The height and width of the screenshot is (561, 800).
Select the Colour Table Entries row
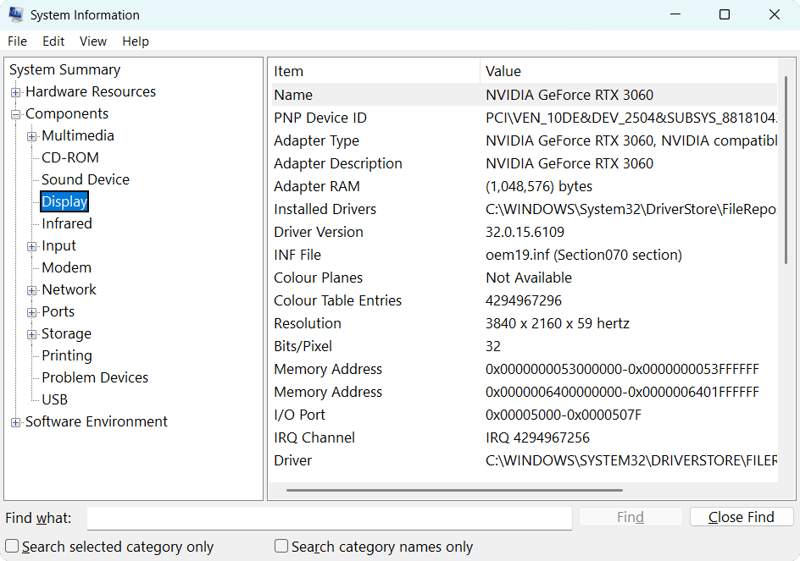[x=524, y=301]
